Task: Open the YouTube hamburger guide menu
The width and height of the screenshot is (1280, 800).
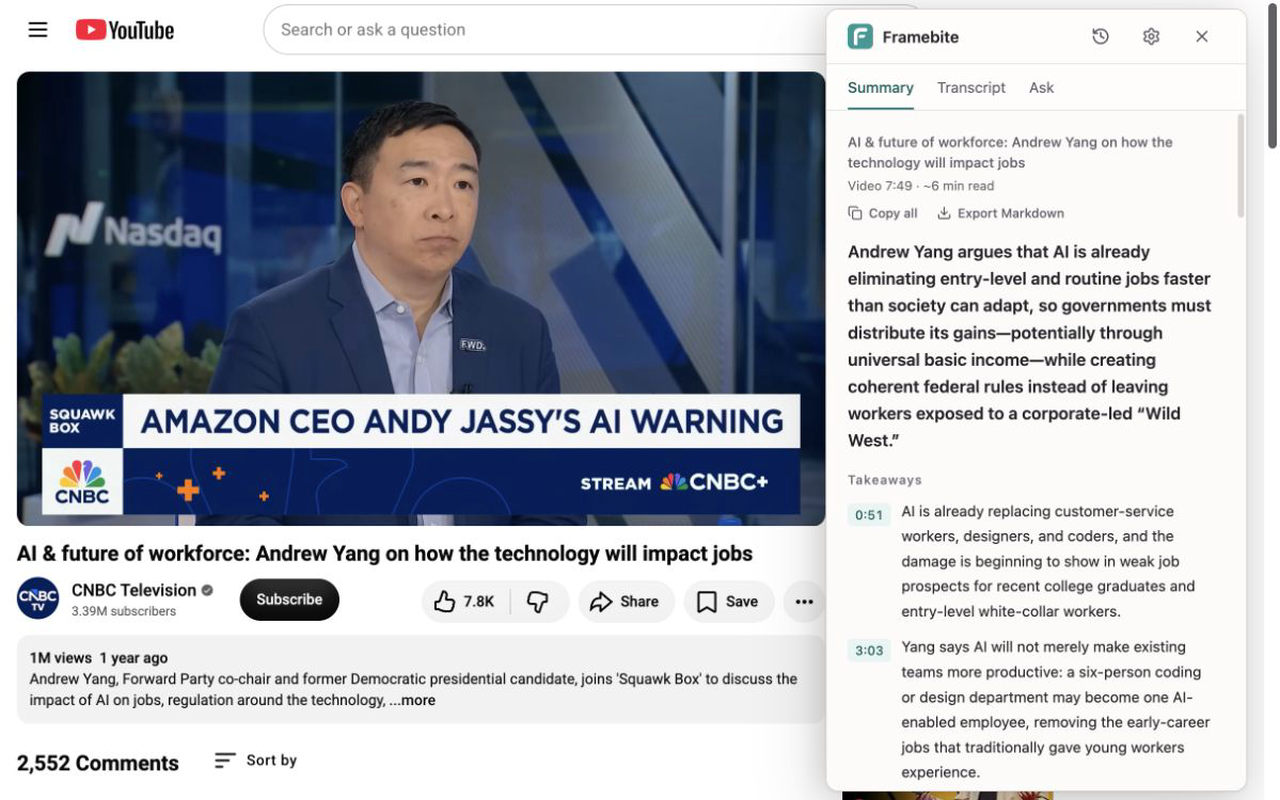Action: [38, 30]
